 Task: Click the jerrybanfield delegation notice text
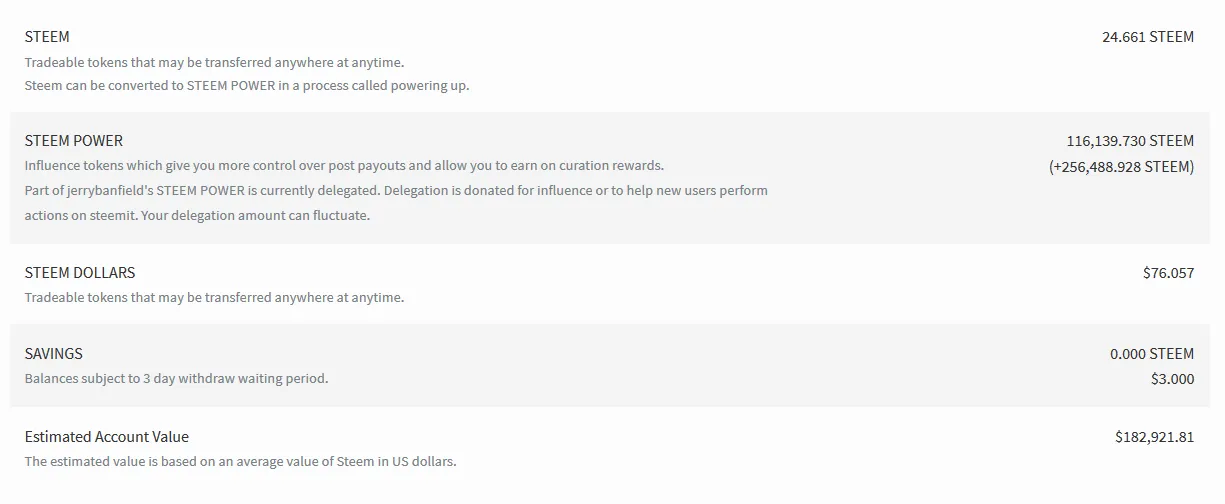click(x=396, y=190)
